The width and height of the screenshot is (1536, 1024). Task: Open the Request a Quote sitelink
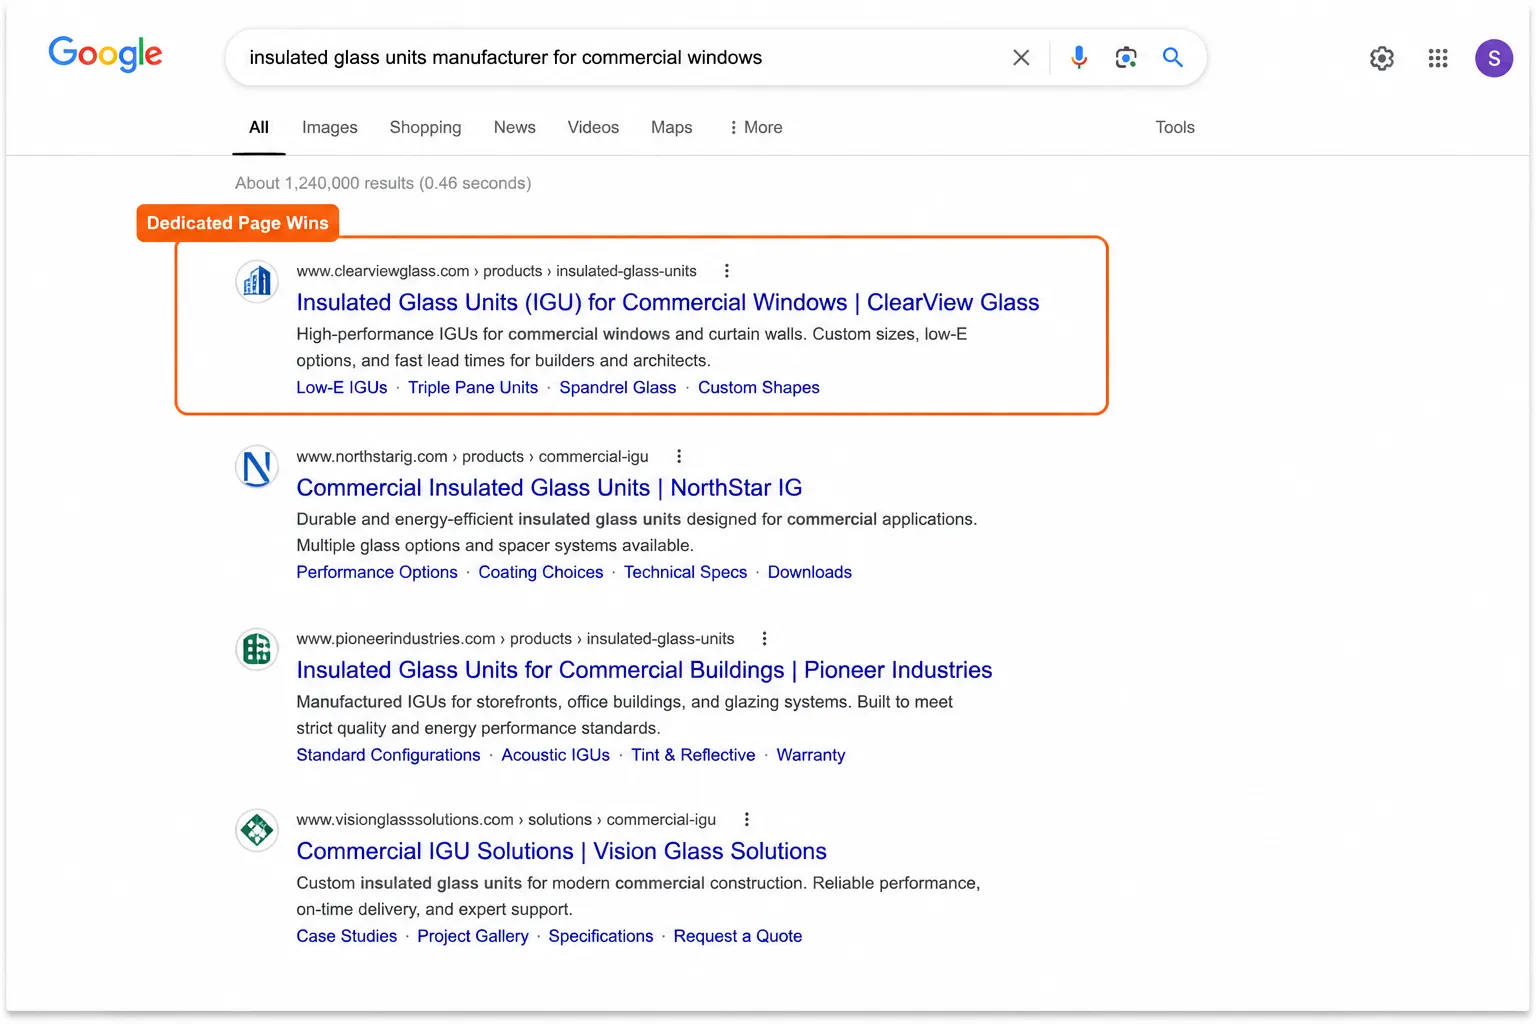[x=738, y=936]
